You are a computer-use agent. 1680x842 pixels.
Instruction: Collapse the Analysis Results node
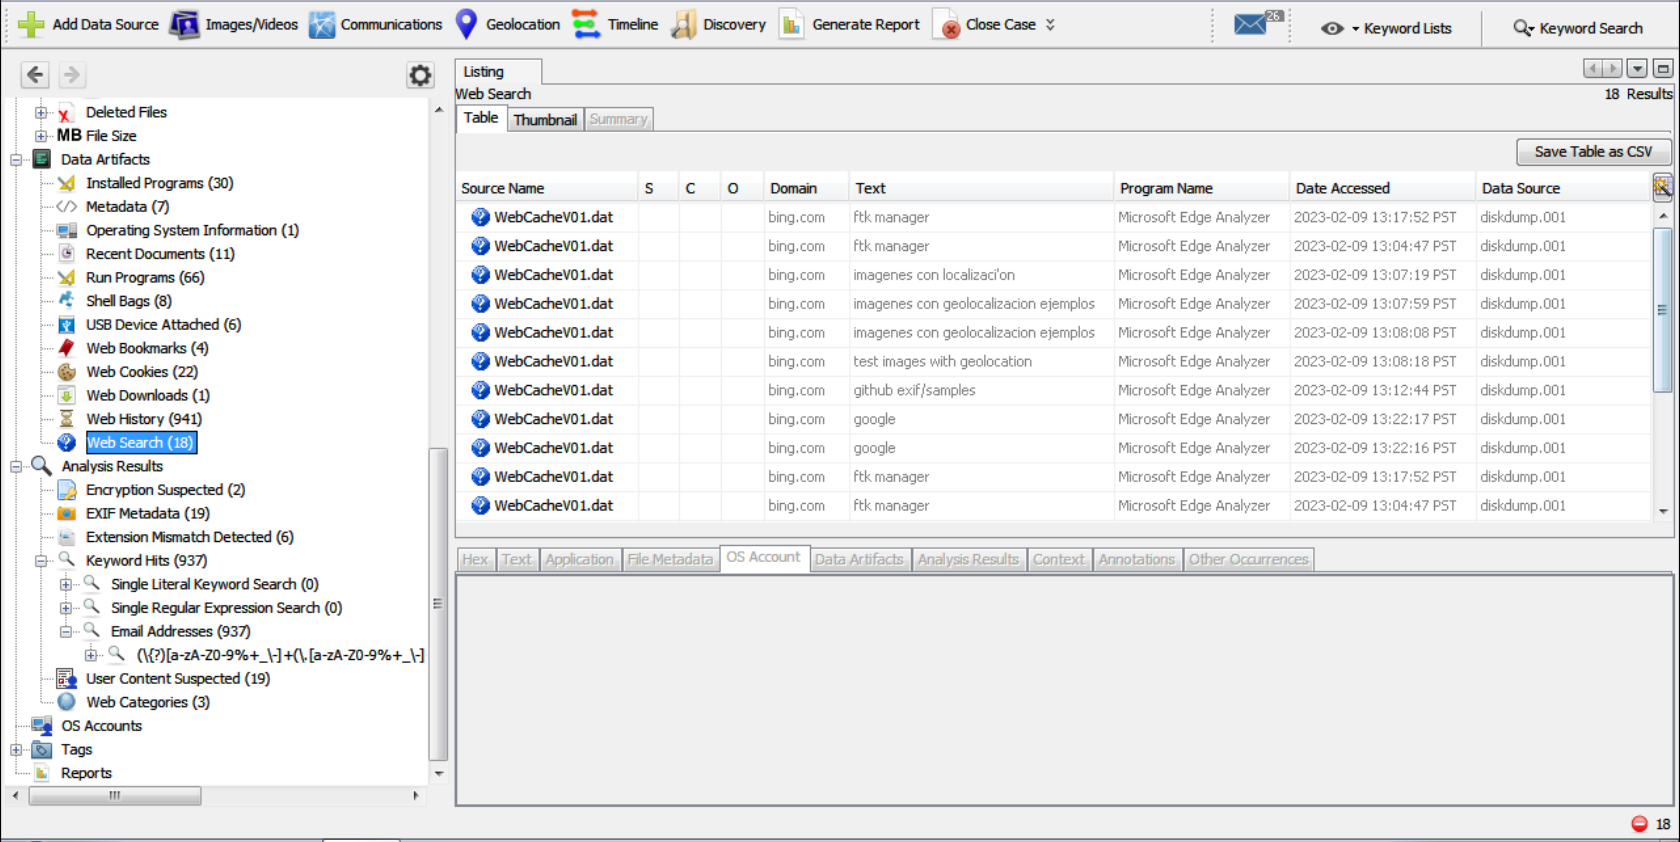(16, 467)
